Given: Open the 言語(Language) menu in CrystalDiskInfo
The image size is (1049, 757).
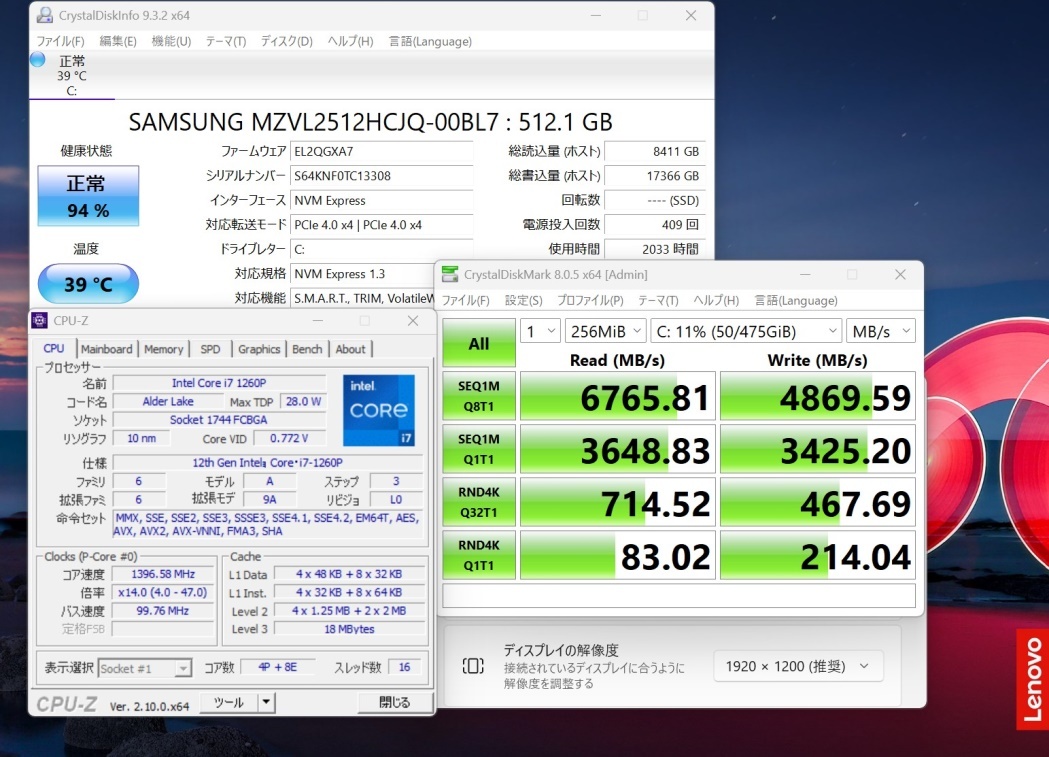Looking at the screenshot, I should point(430,41).
